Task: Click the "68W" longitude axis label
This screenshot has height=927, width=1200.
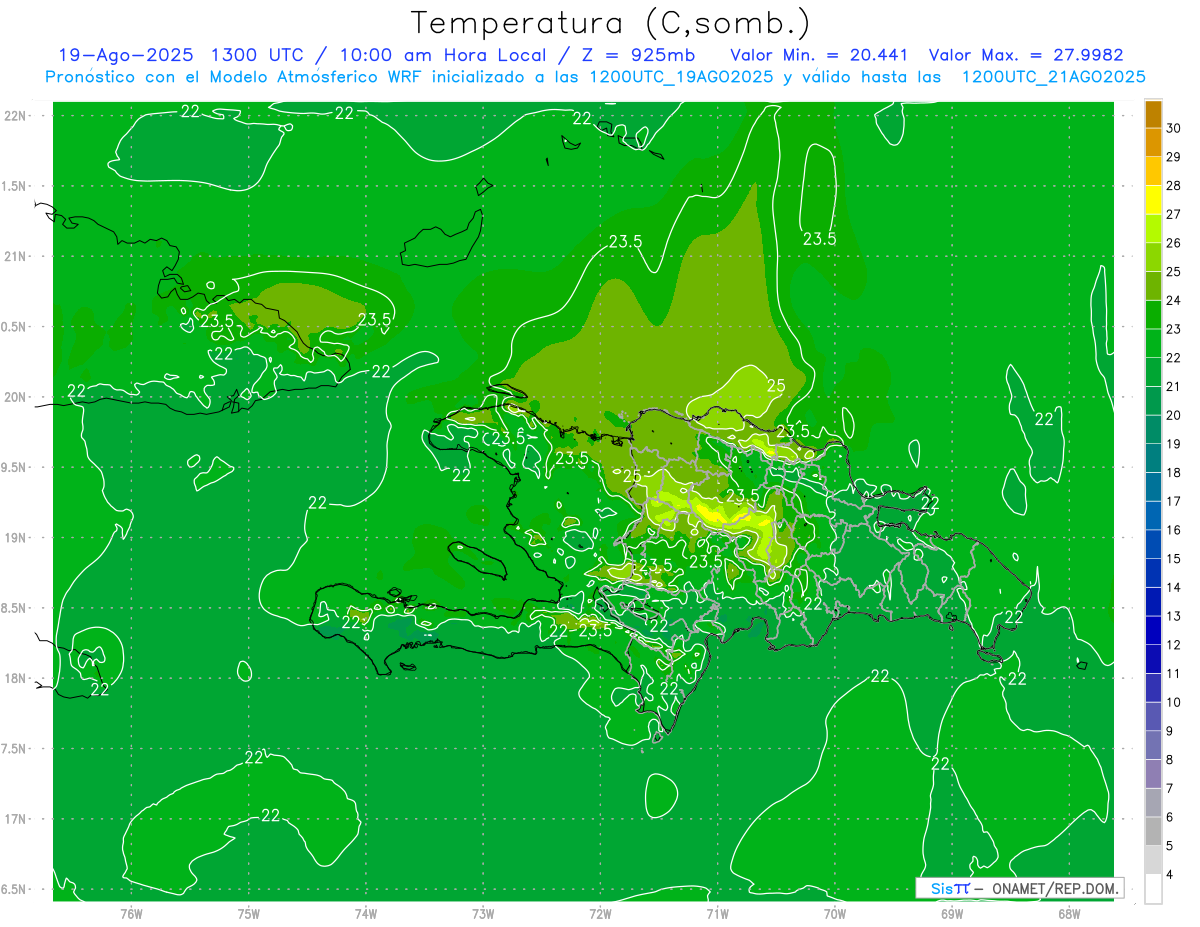Action: pos(1068,914)
